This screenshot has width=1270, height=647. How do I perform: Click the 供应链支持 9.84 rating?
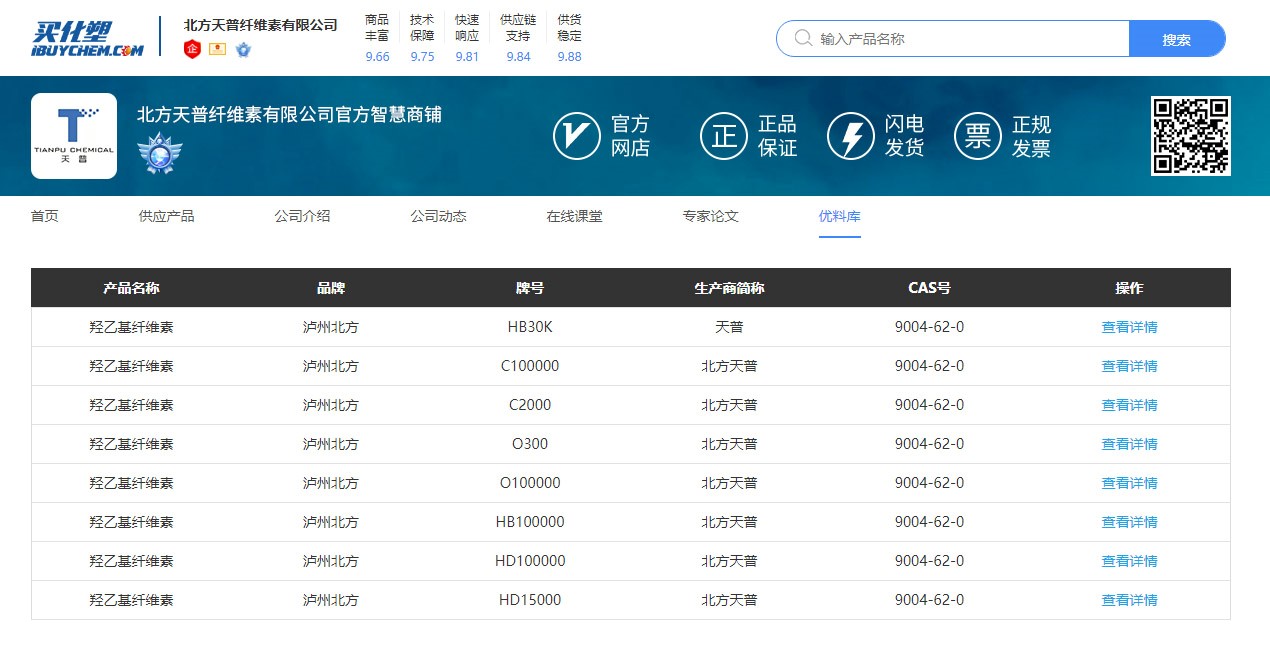[518, 38]
